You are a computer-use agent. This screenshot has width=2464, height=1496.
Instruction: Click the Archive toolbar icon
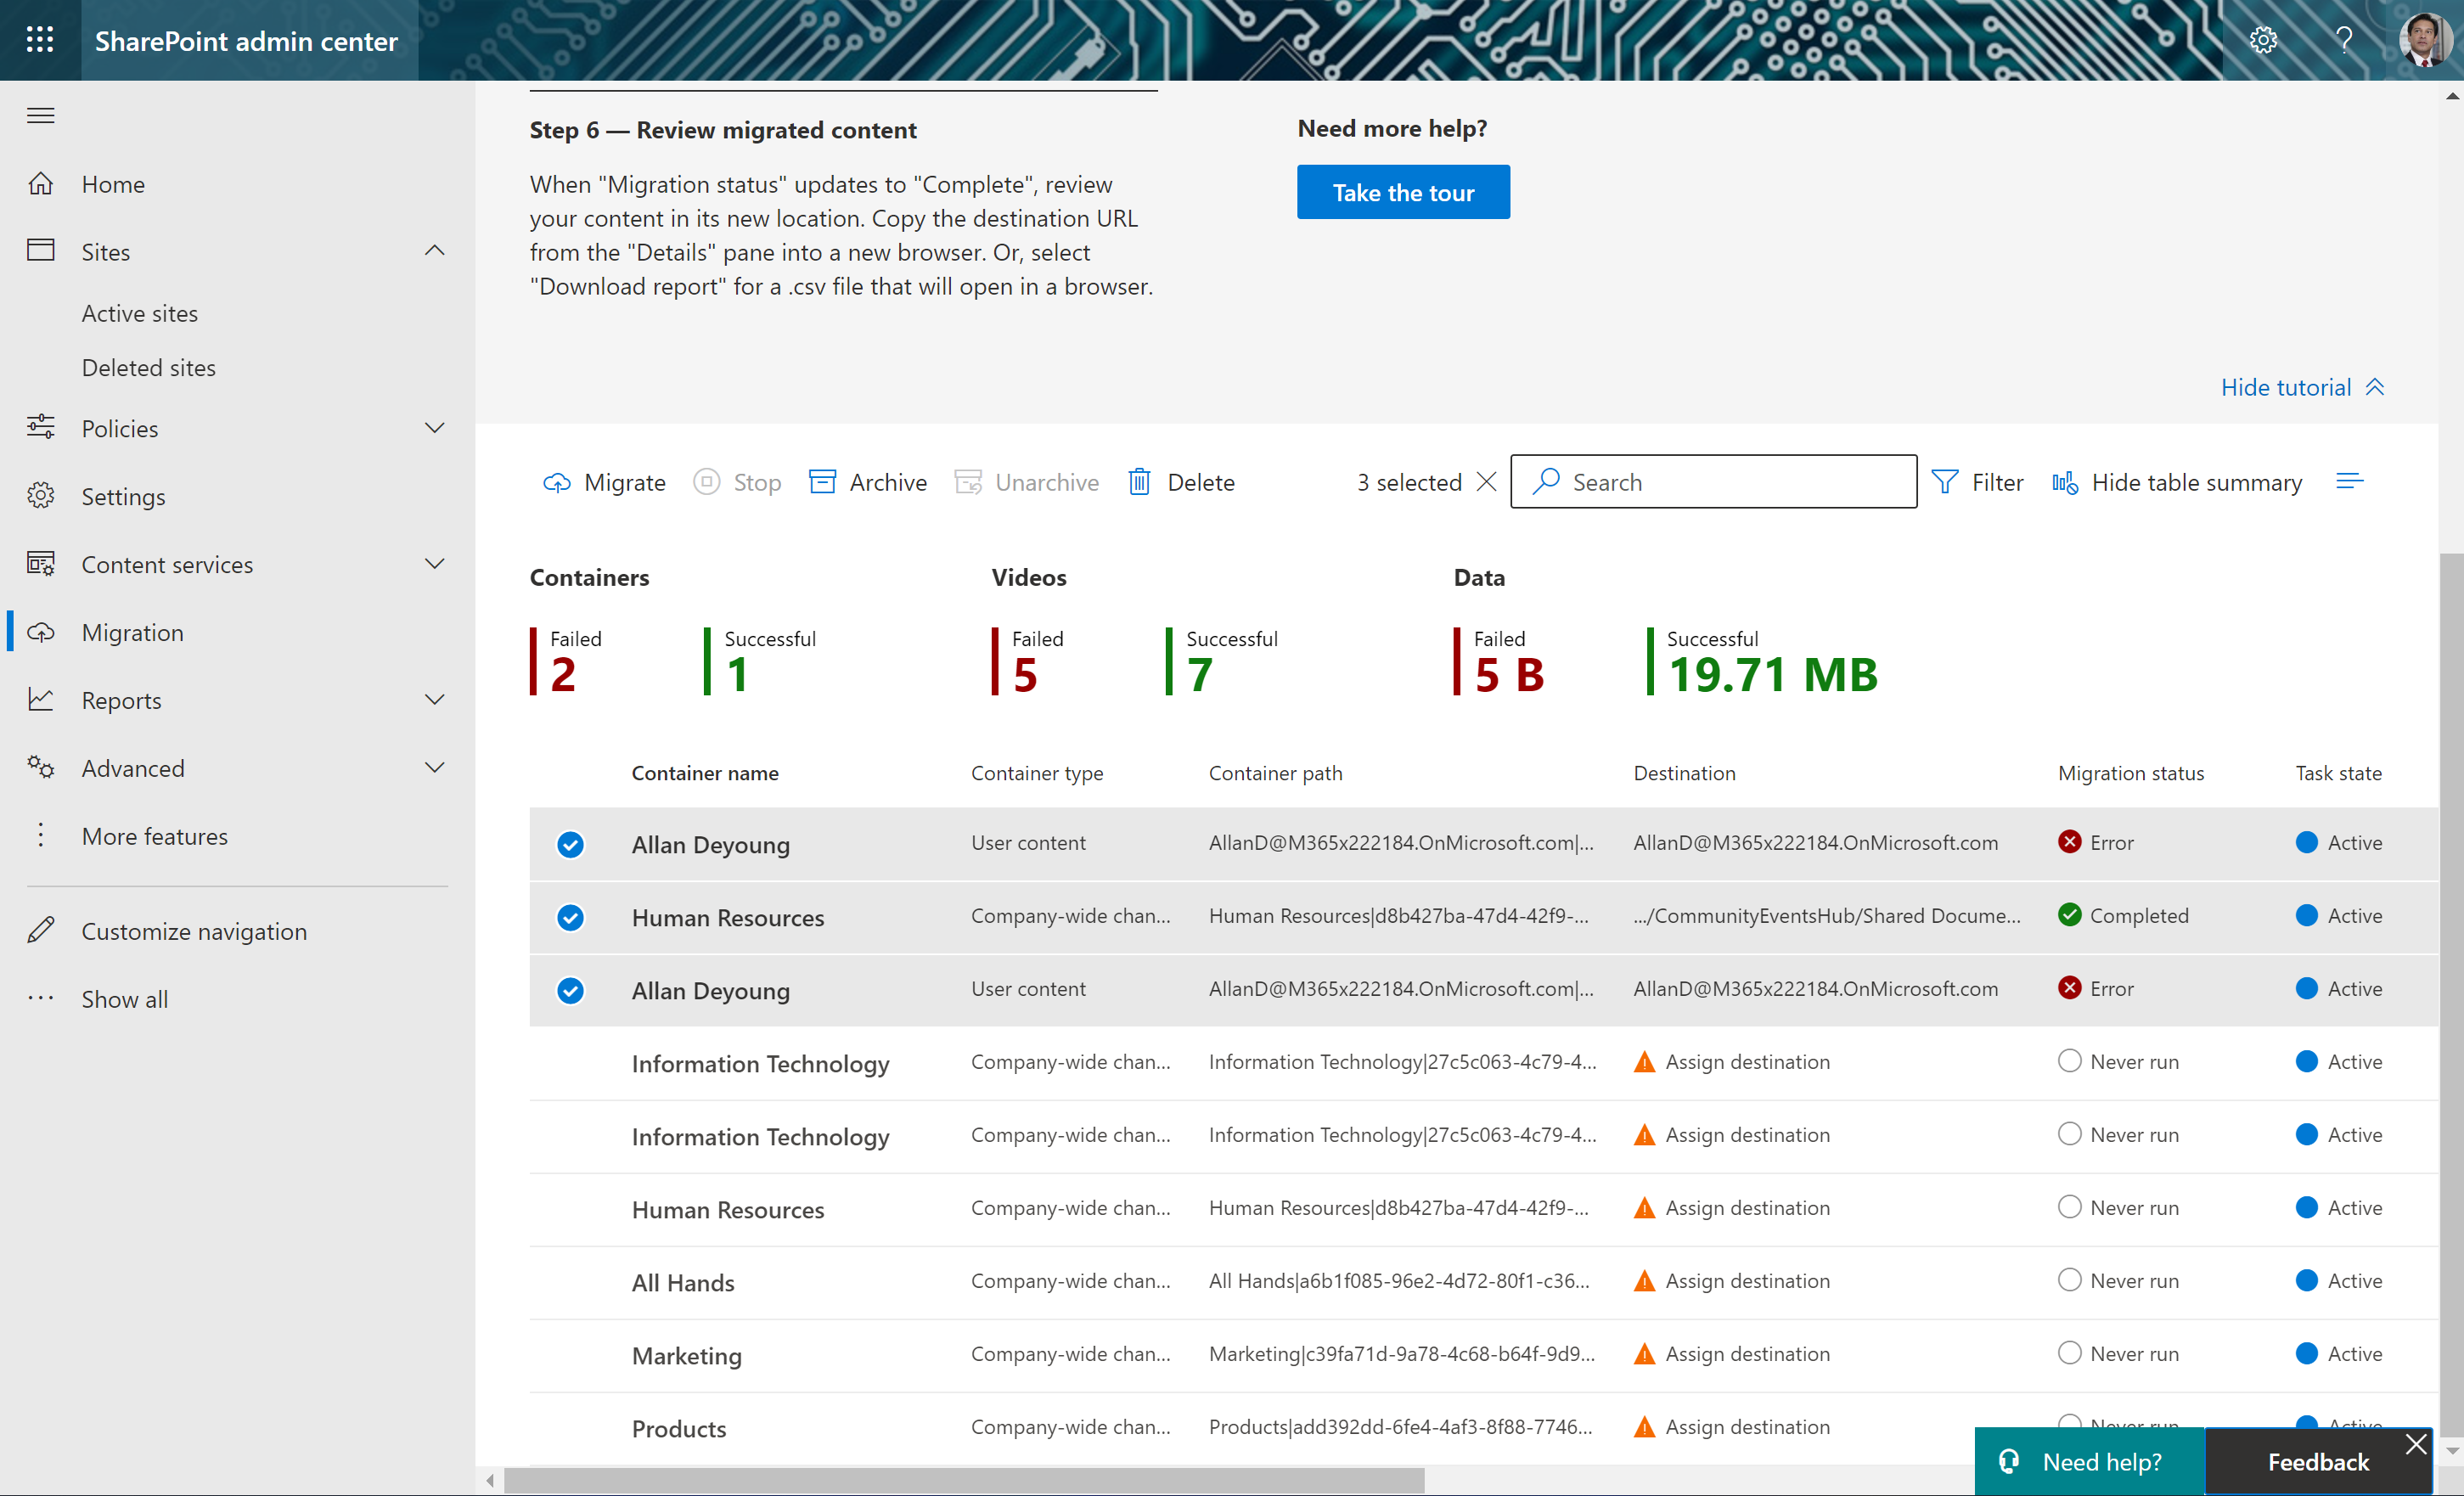[822, 483]
